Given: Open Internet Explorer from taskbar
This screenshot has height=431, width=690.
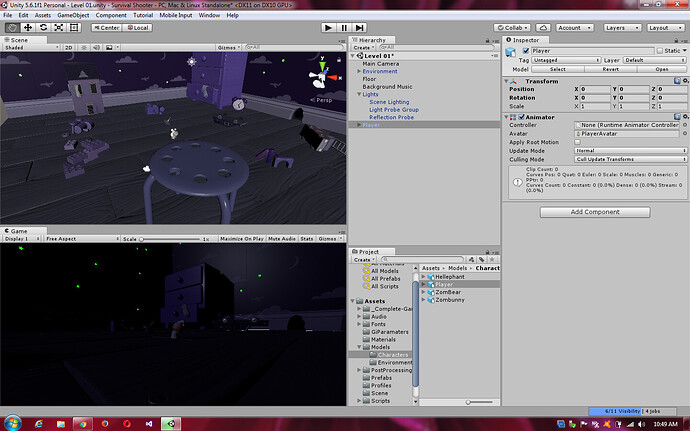Looking at the screenshot, I should click(x=39, y=424).
